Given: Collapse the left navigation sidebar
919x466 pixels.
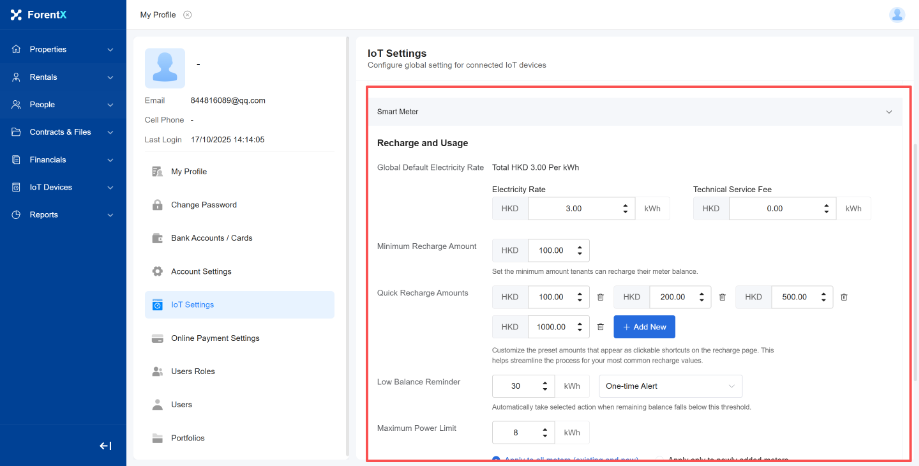Looking at the screenshot, I should click(x=105, y=446).
